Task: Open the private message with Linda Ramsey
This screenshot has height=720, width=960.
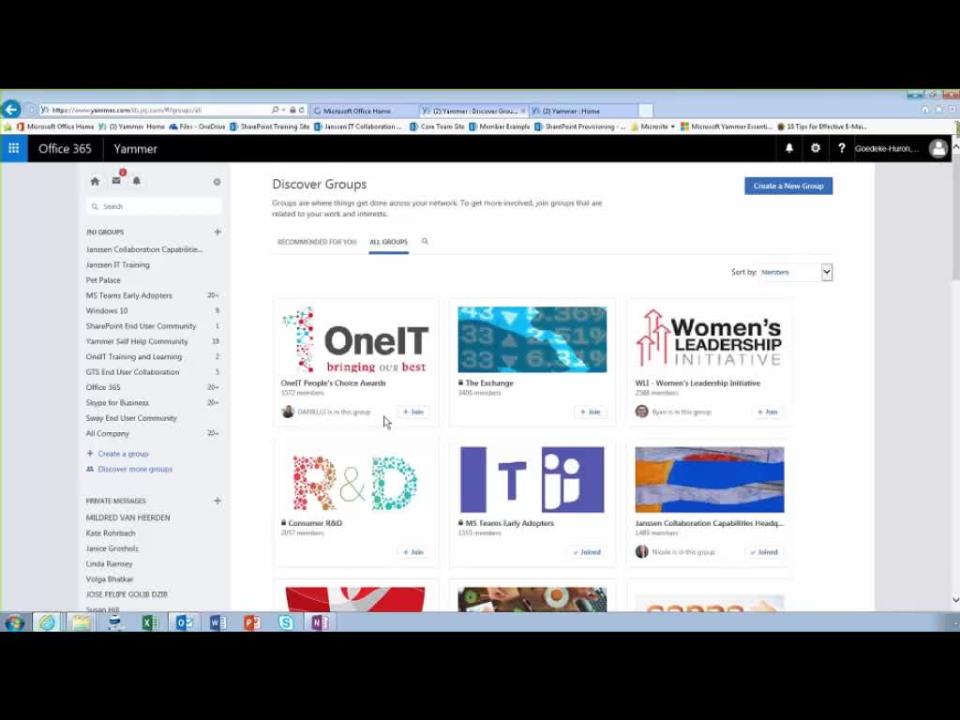Action: [x=109, y=563]
